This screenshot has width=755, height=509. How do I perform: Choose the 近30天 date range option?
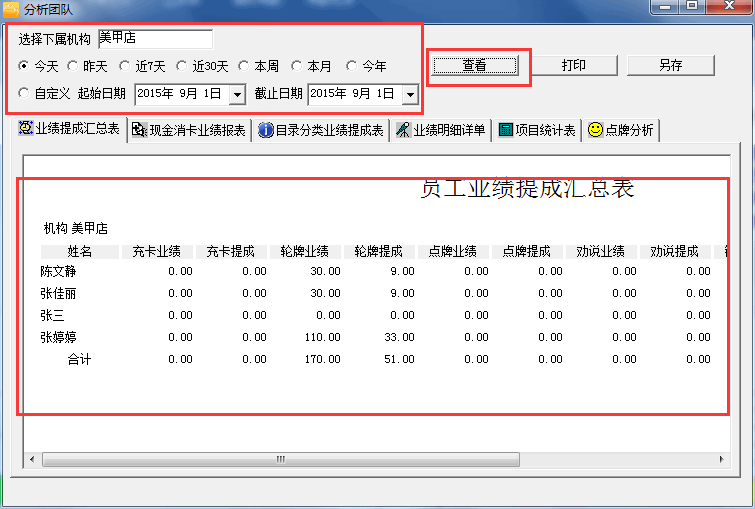click(x=181, y=65)
